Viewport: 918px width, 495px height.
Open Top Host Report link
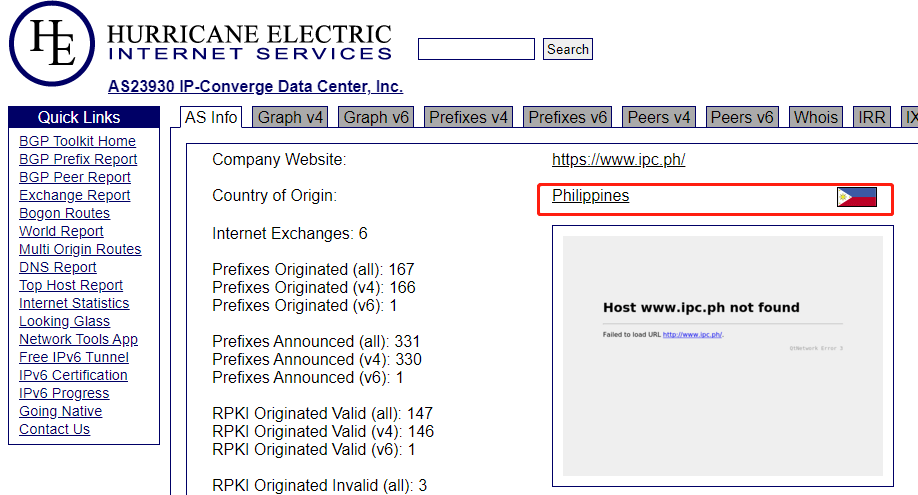point(71,285)
